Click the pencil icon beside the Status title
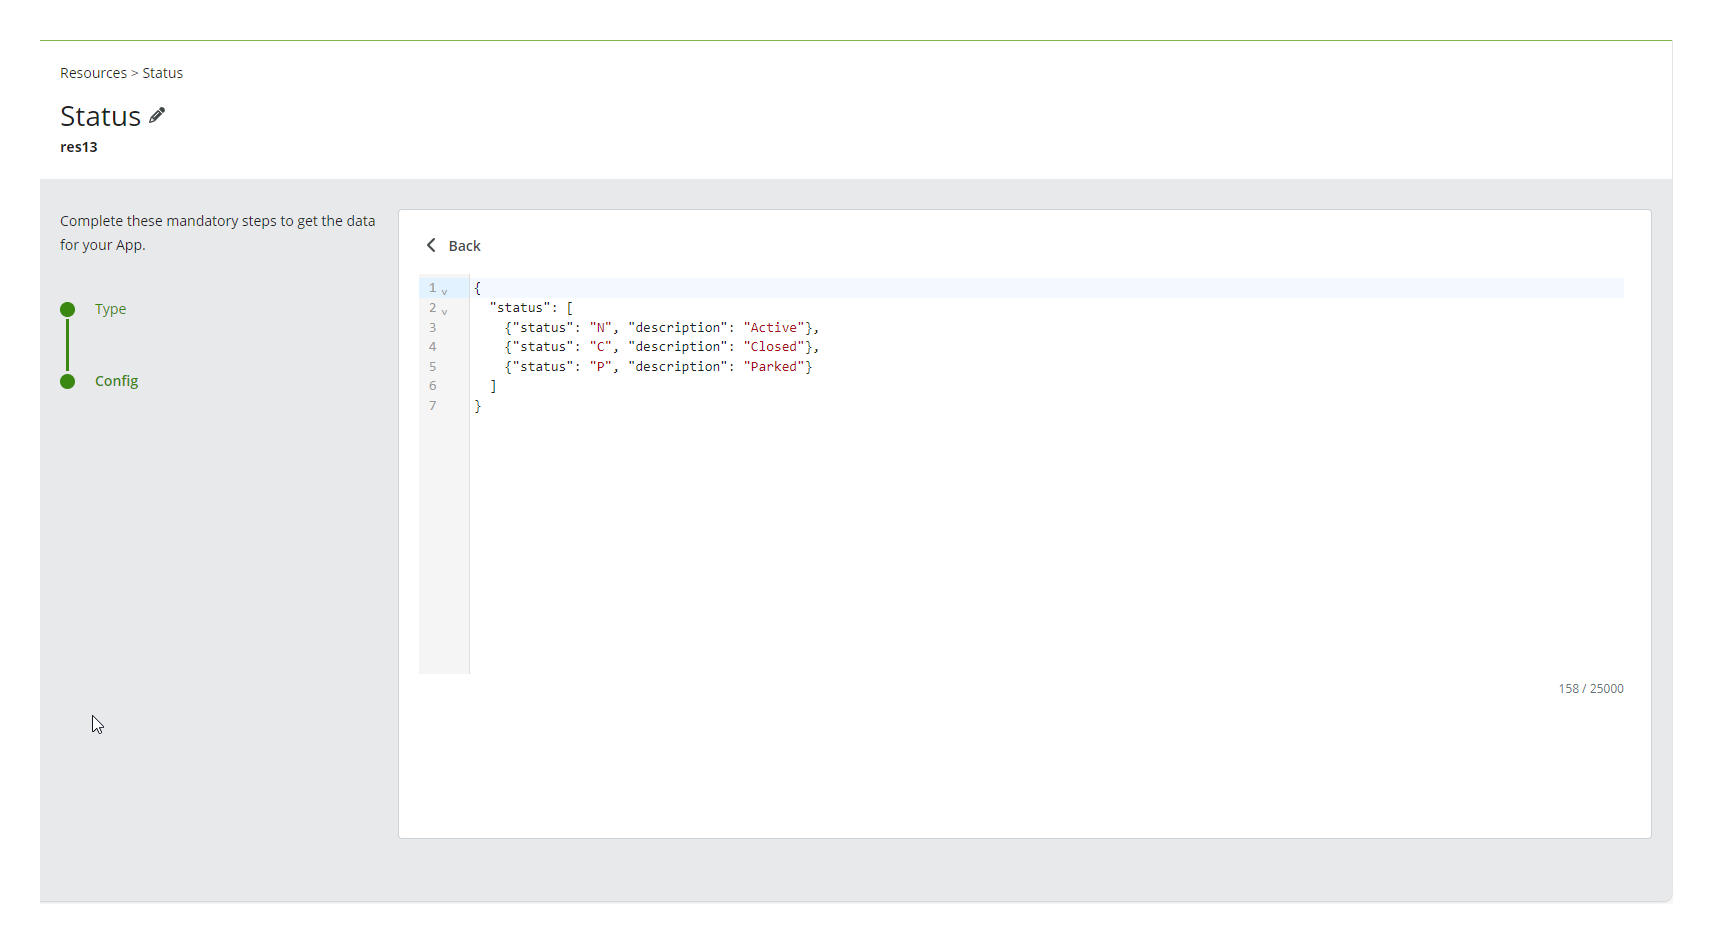Screen dimensions: 1713x944 pos(156,115)
